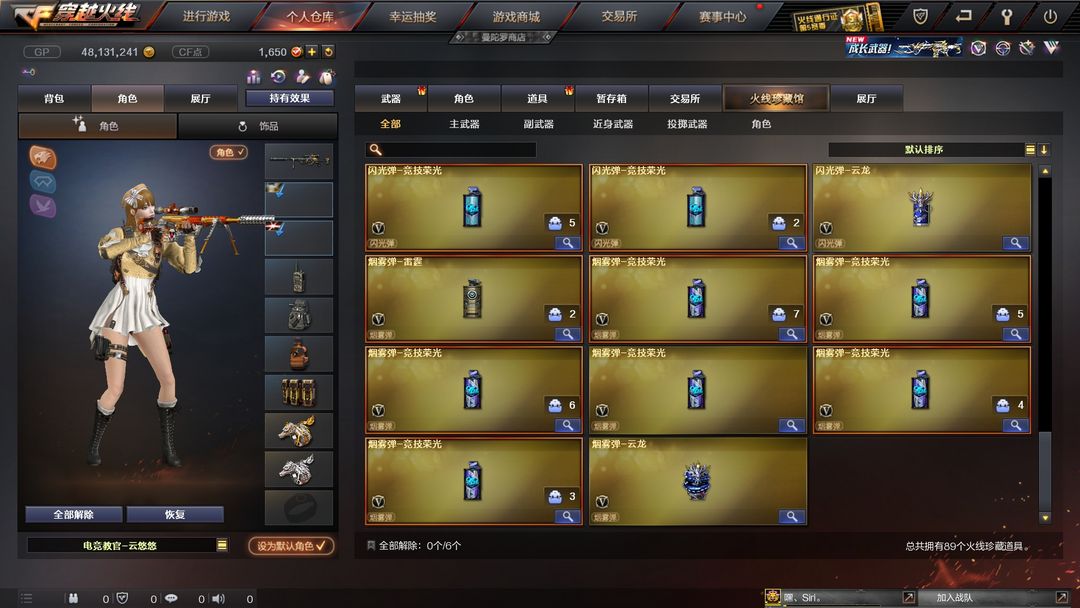1080x608 pixels.
Task: Click the shield icon in top bar
Action: point(920,16)
